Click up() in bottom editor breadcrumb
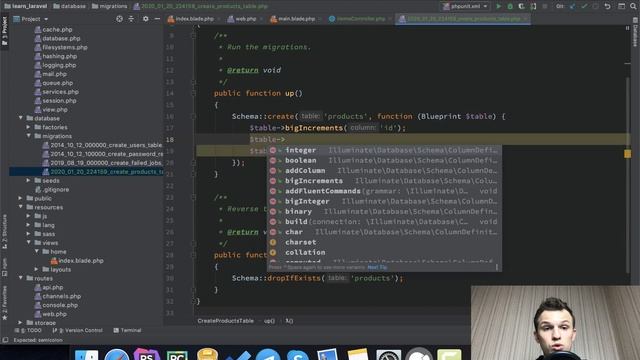 click(269, 321)
